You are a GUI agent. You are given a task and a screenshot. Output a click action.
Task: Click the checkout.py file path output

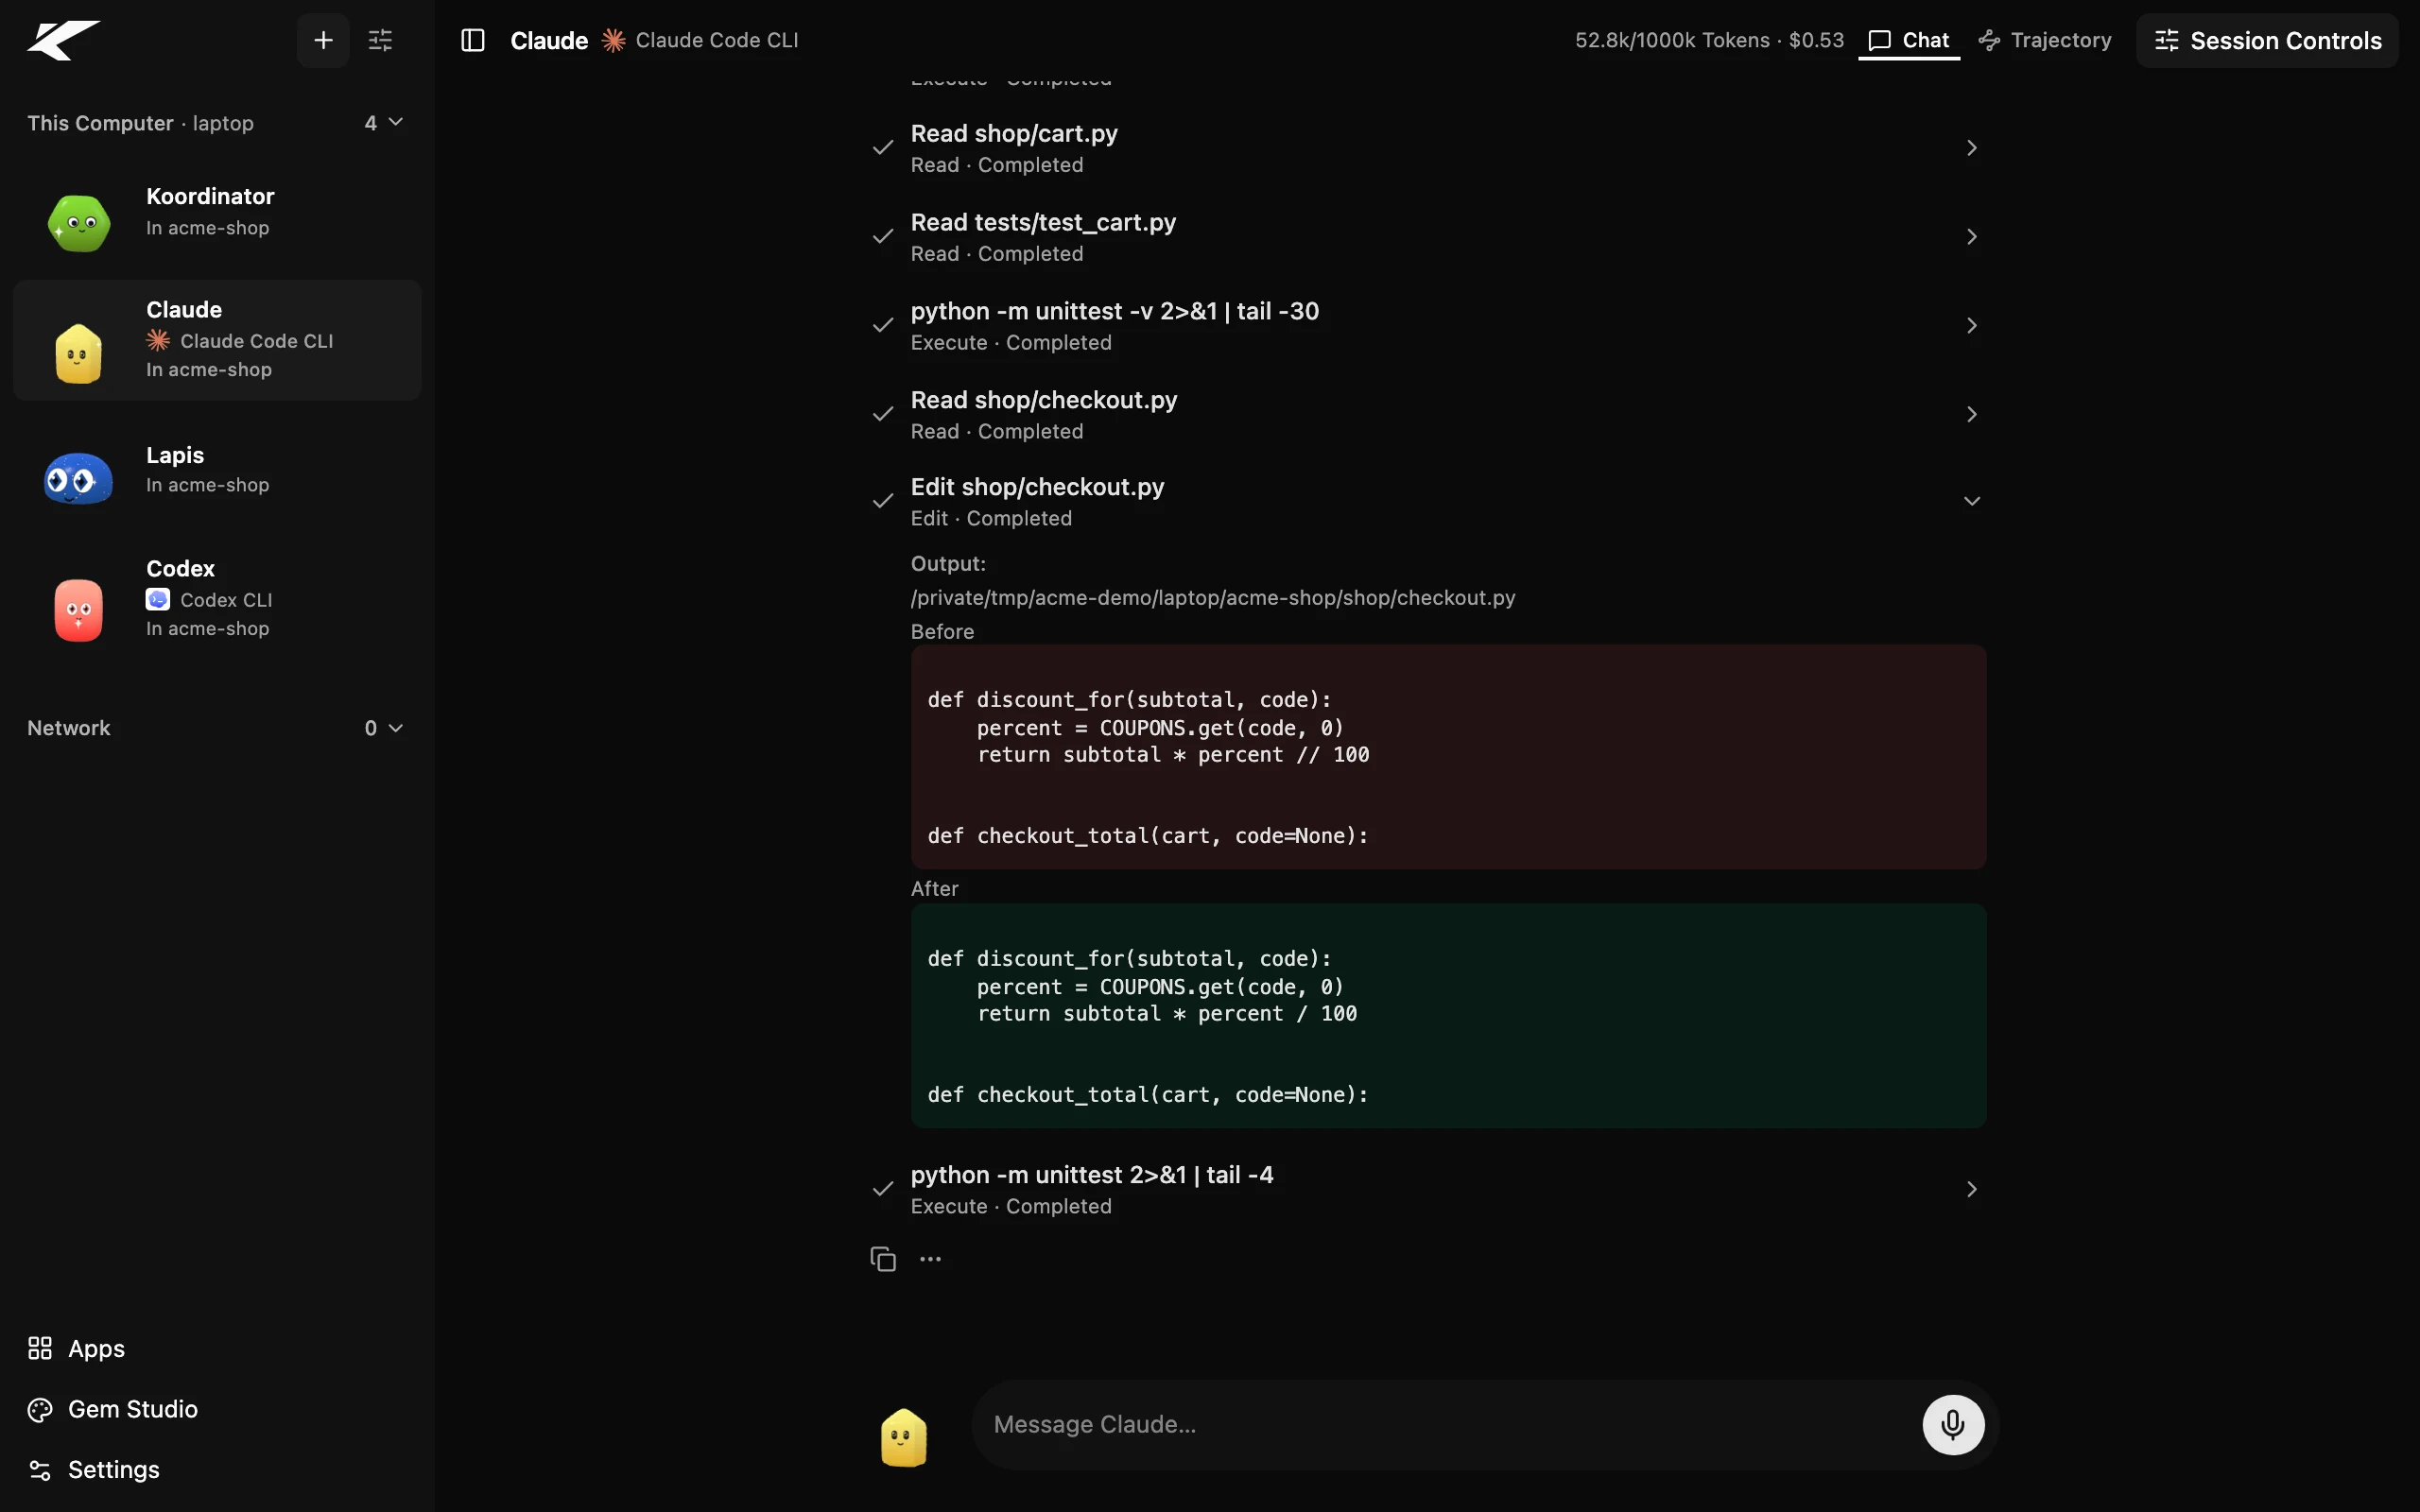[x=1212, y=598]
